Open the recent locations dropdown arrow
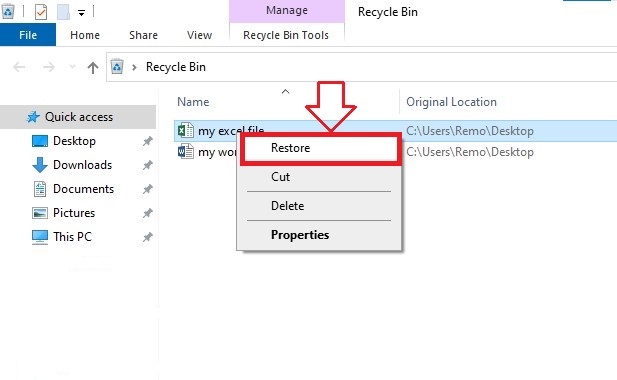The image size is (617, 380). (x=72, y=67)
